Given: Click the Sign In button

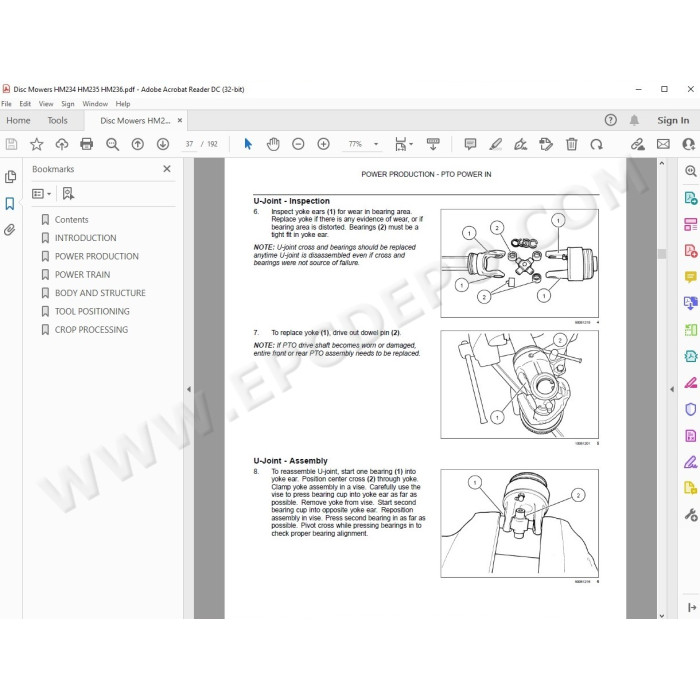Looking at the screenshot, I should pyautogui.click(x=673, y=121).
